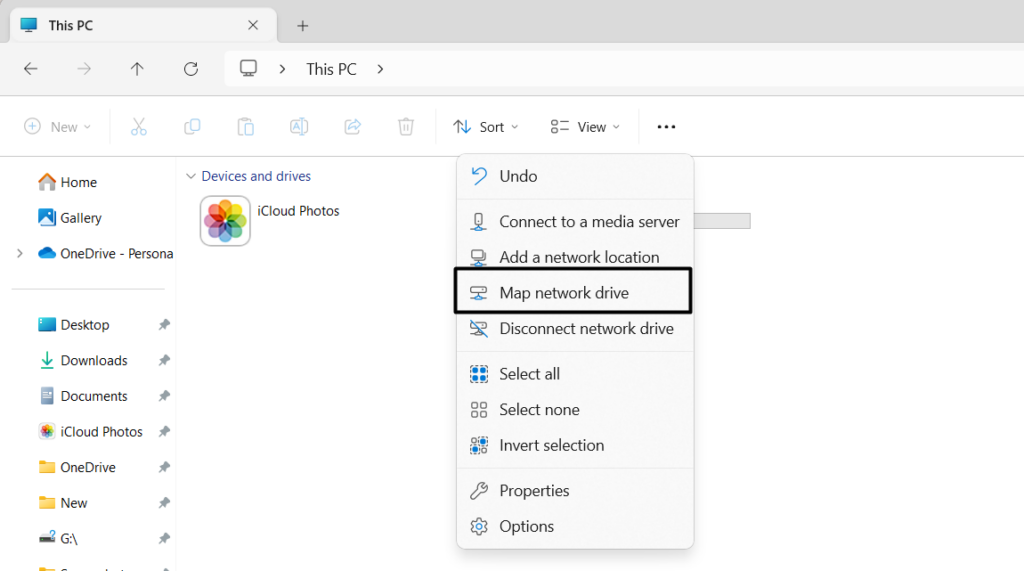Click the Cut scissors icon in toolbar

[x=139, y=127]
